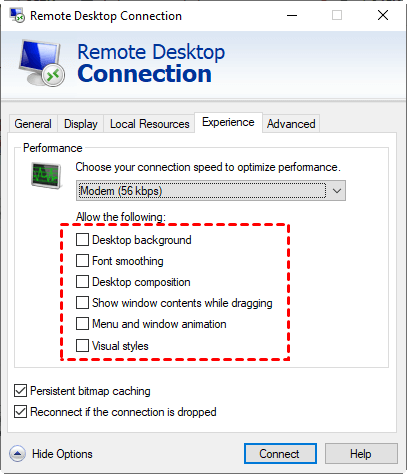Enable Font smoothing checkbox
The image size is (407, 474).
coord(82,261)
